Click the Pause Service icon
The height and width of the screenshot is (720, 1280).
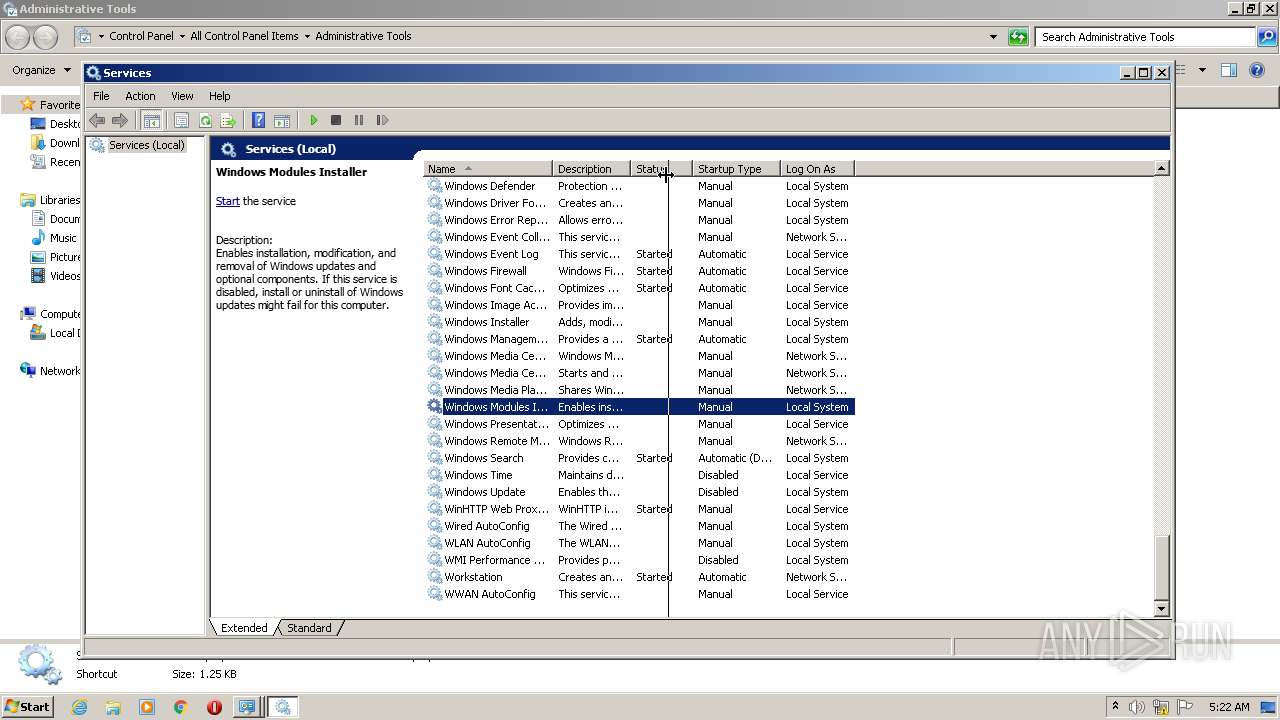[359, 120]
